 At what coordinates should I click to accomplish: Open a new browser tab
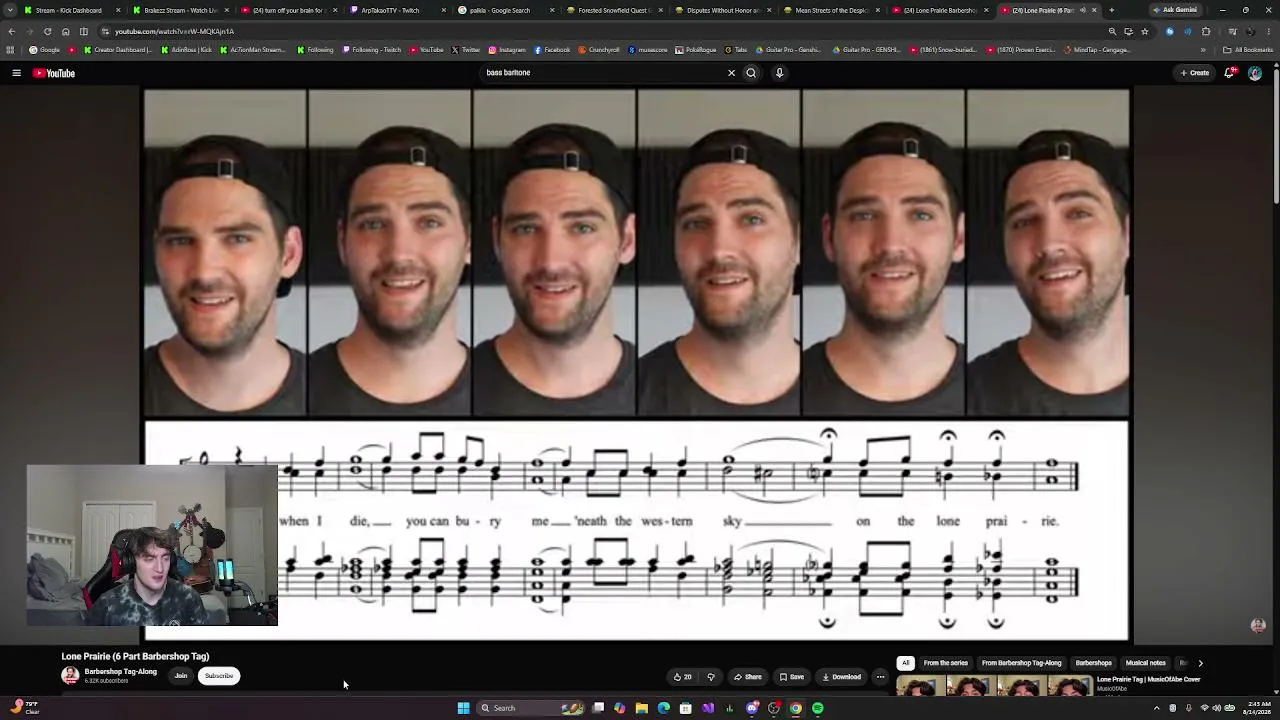(1111, 10)
